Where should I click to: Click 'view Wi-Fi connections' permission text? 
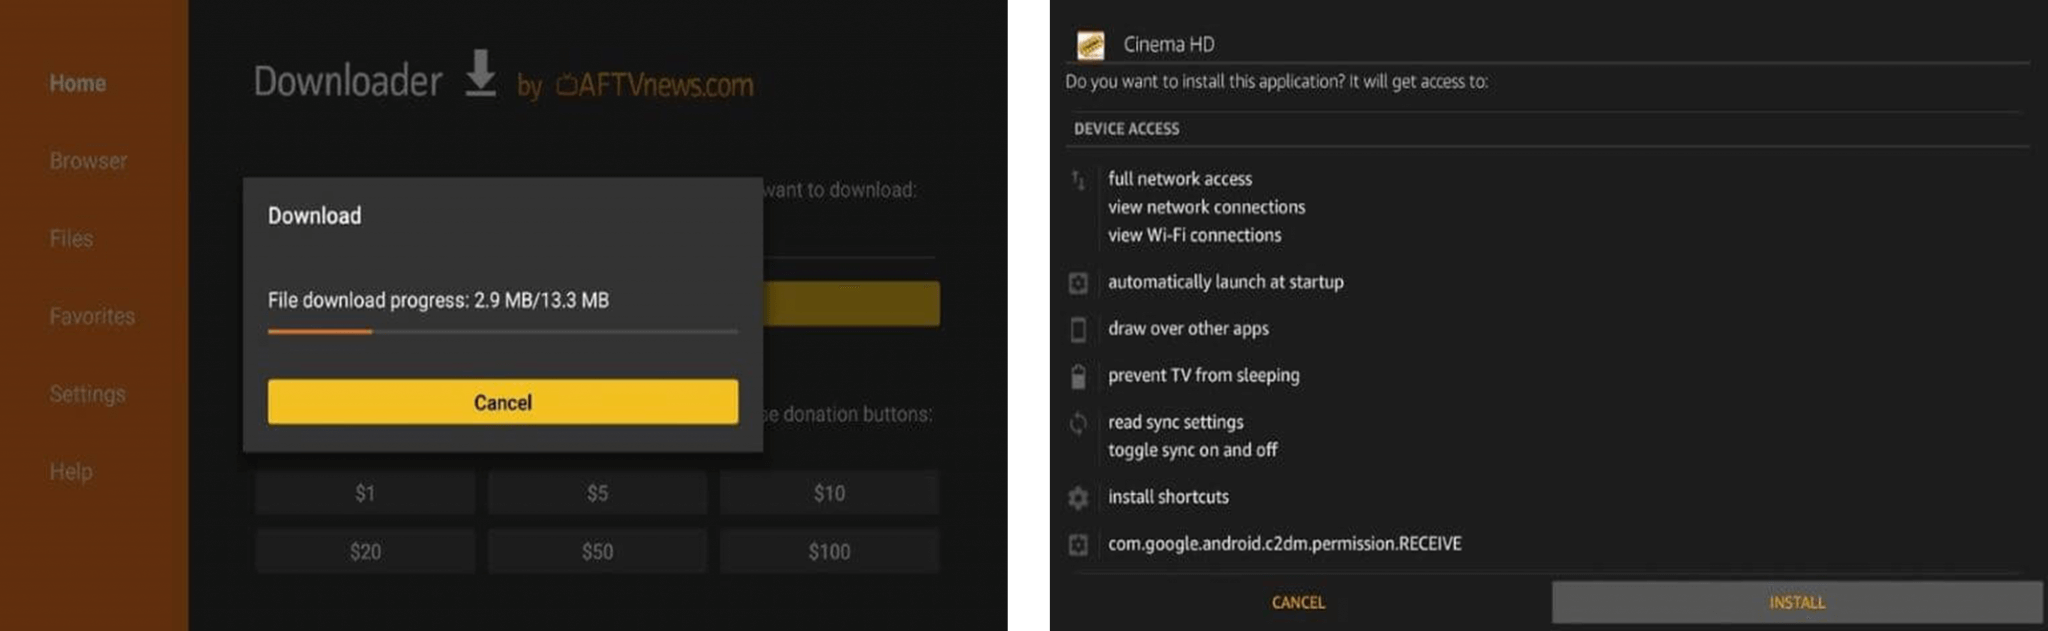point(1194,235)
